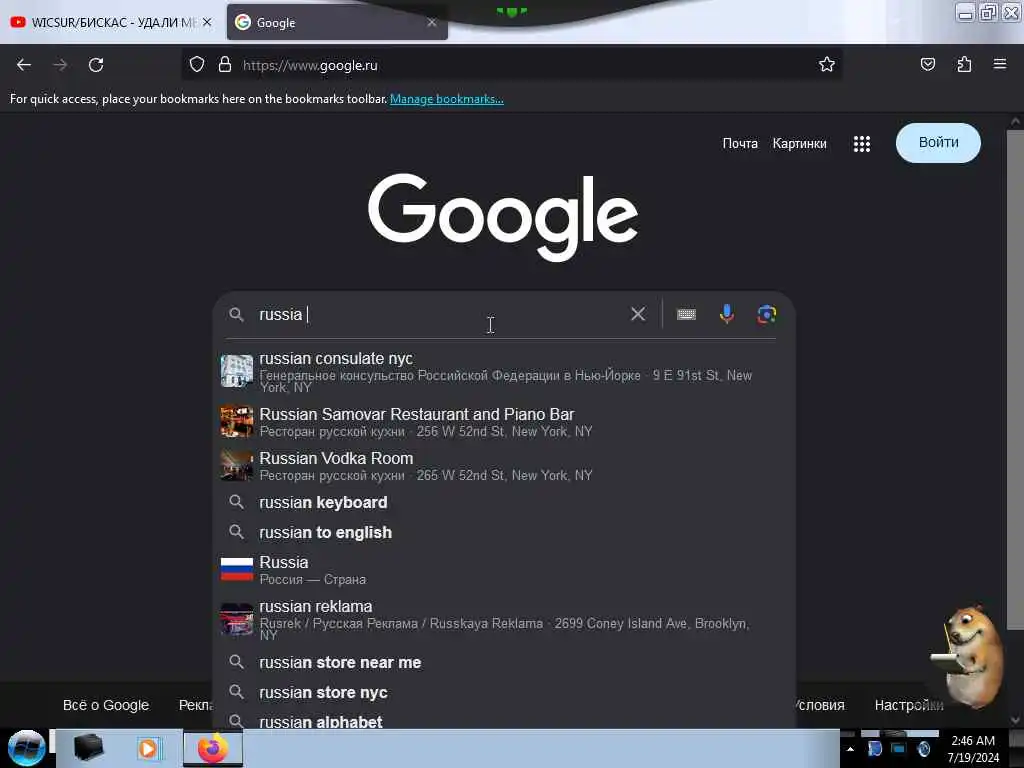The image size is (1024, 768).
Task: Open the Картинки link
Action: tap(799, 143)
